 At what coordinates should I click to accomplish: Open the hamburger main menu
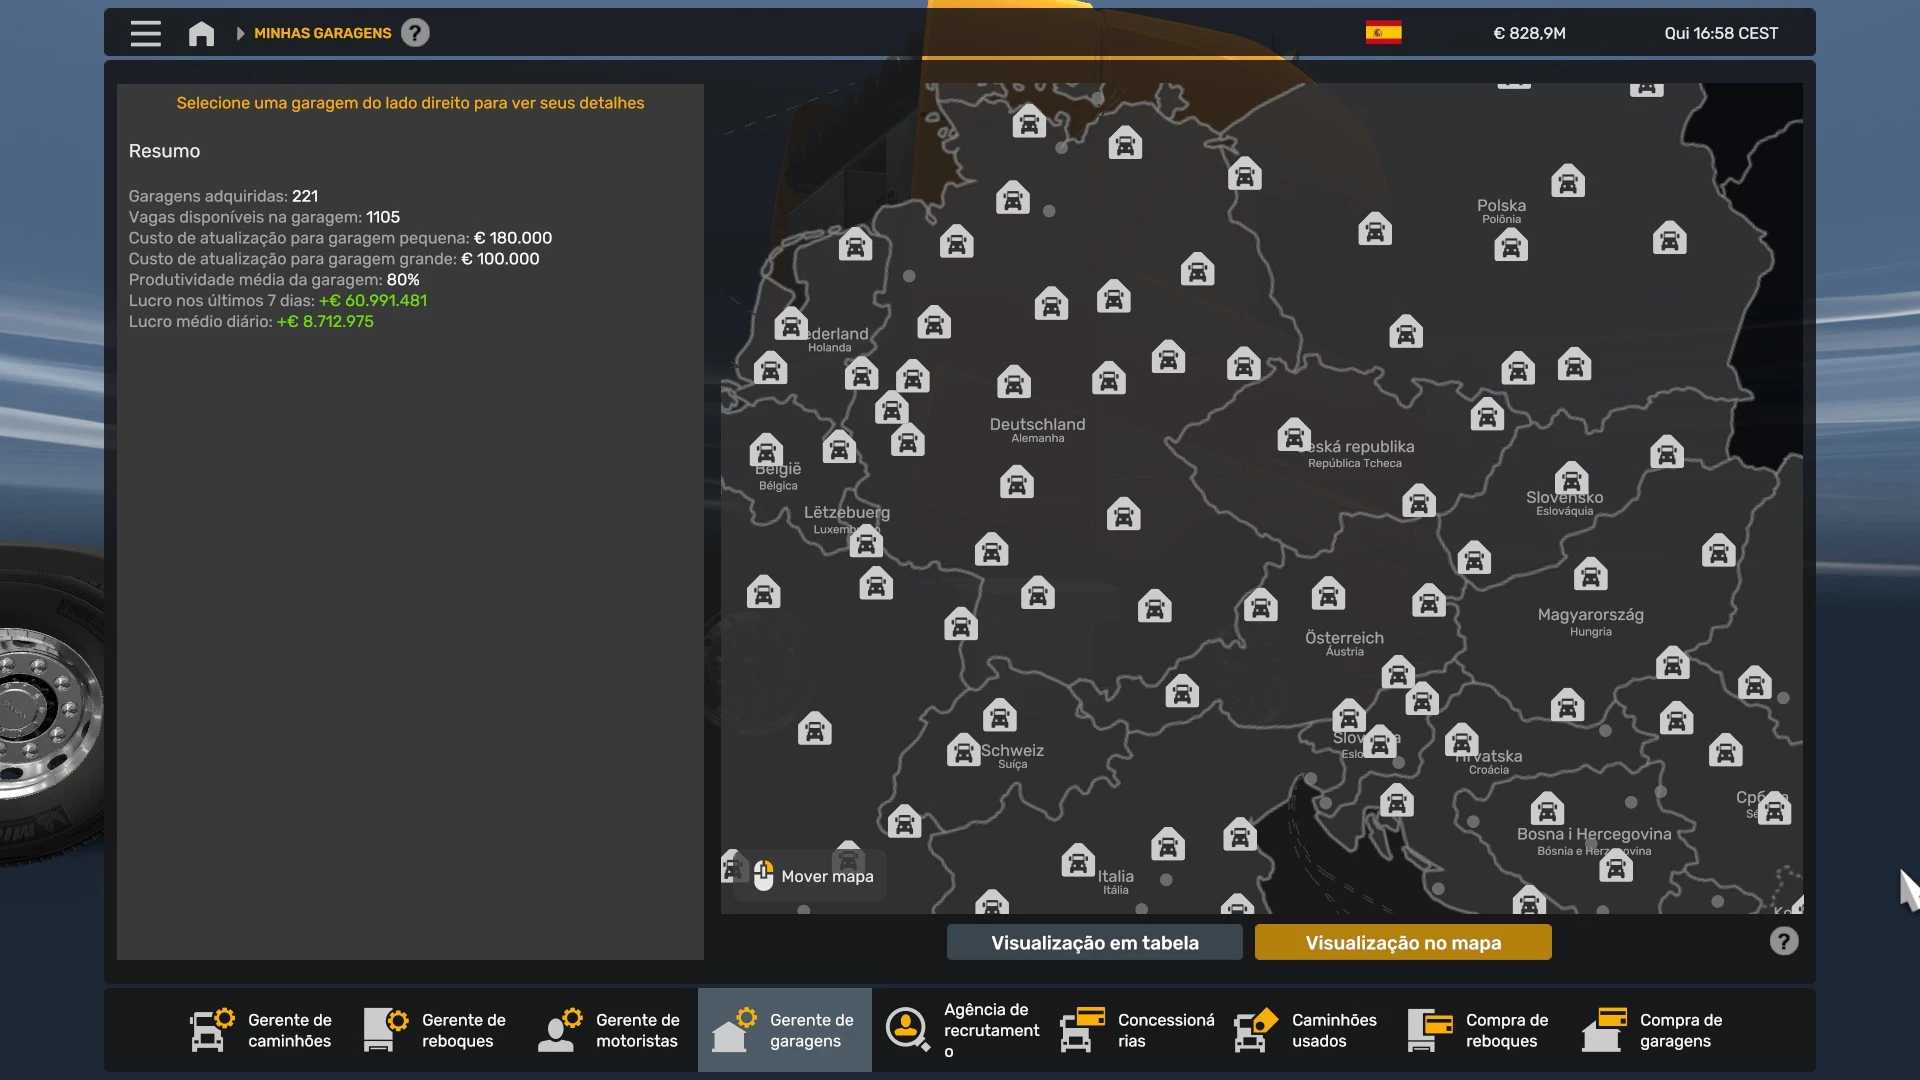[145, 33]
